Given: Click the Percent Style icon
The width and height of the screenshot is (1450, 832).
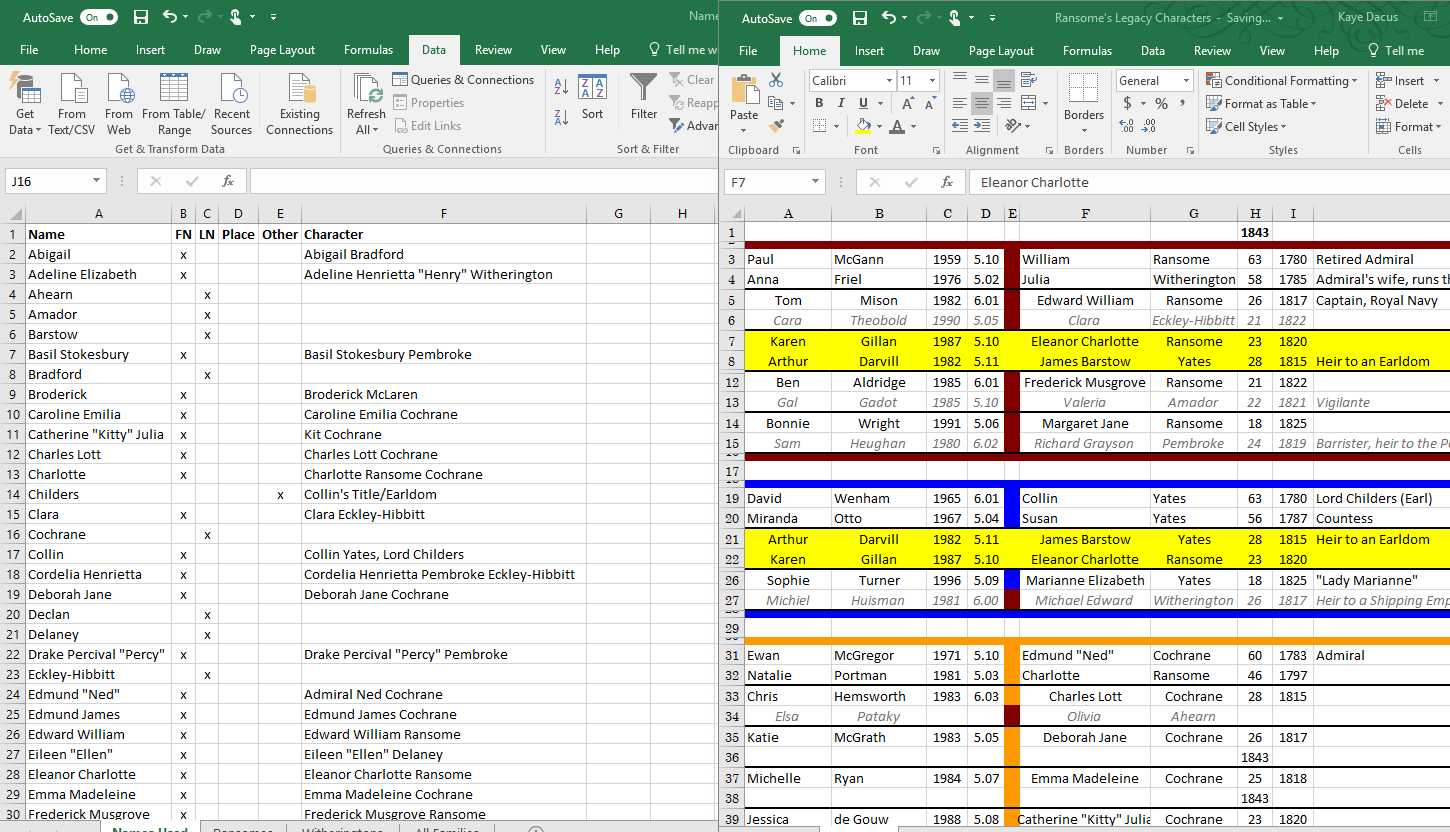Looking at the screenshot, I should 1161,103.
